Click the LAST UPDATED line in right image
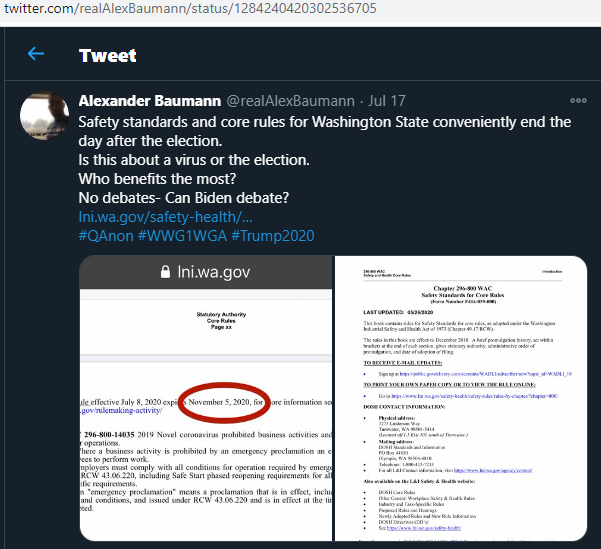 [398, 312]
